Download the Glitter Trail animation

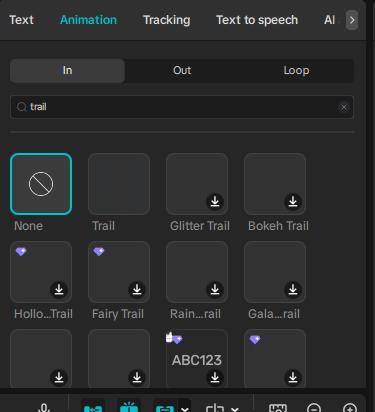[x=215, y=201]
